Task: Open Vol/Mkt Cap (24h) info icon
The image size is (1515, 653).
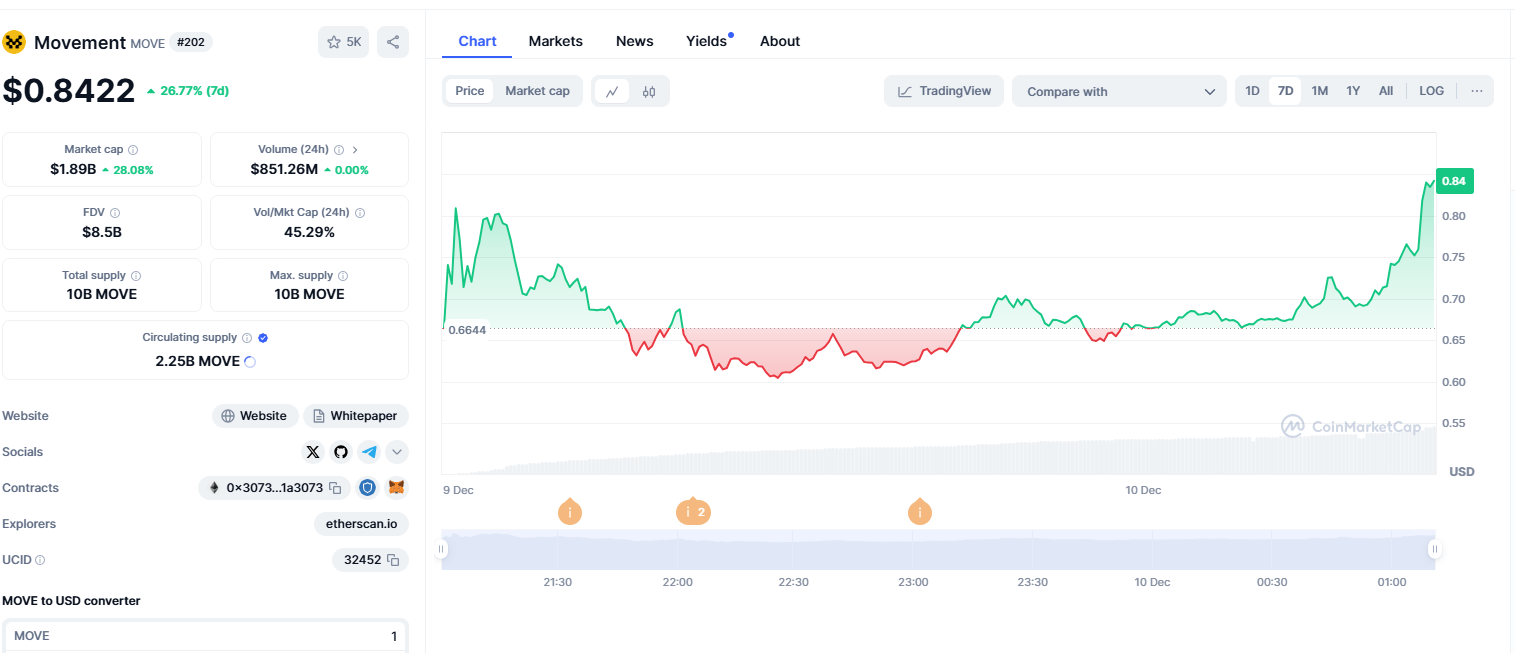Action: tap(360, 213)
